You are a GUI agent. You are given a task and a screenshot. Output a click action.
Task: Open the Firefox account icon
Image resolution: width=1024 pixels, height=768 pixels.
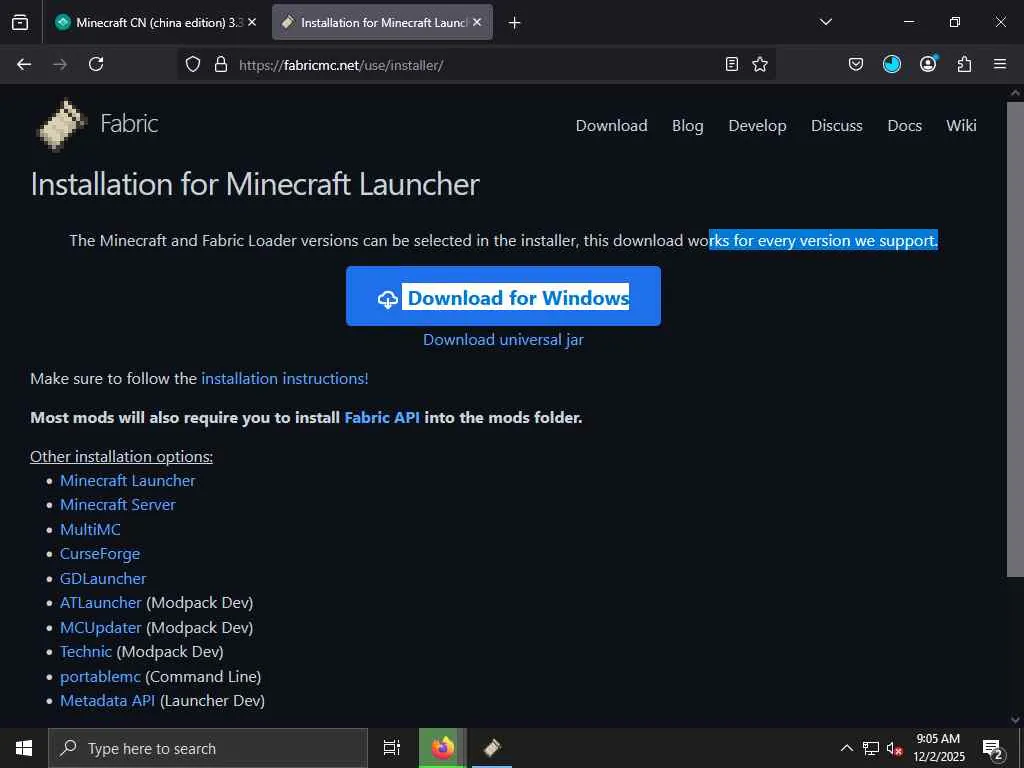[x=928, y=64]
